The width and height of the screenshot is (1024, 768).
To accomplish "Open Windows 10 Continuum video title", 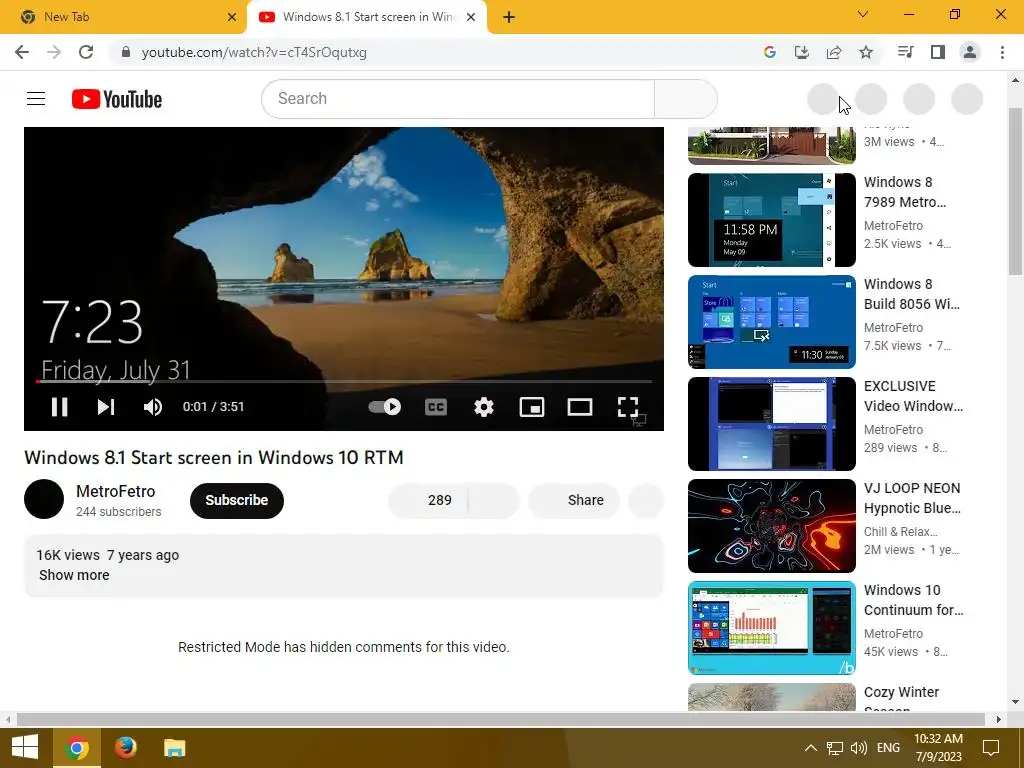I will [913, 600].
